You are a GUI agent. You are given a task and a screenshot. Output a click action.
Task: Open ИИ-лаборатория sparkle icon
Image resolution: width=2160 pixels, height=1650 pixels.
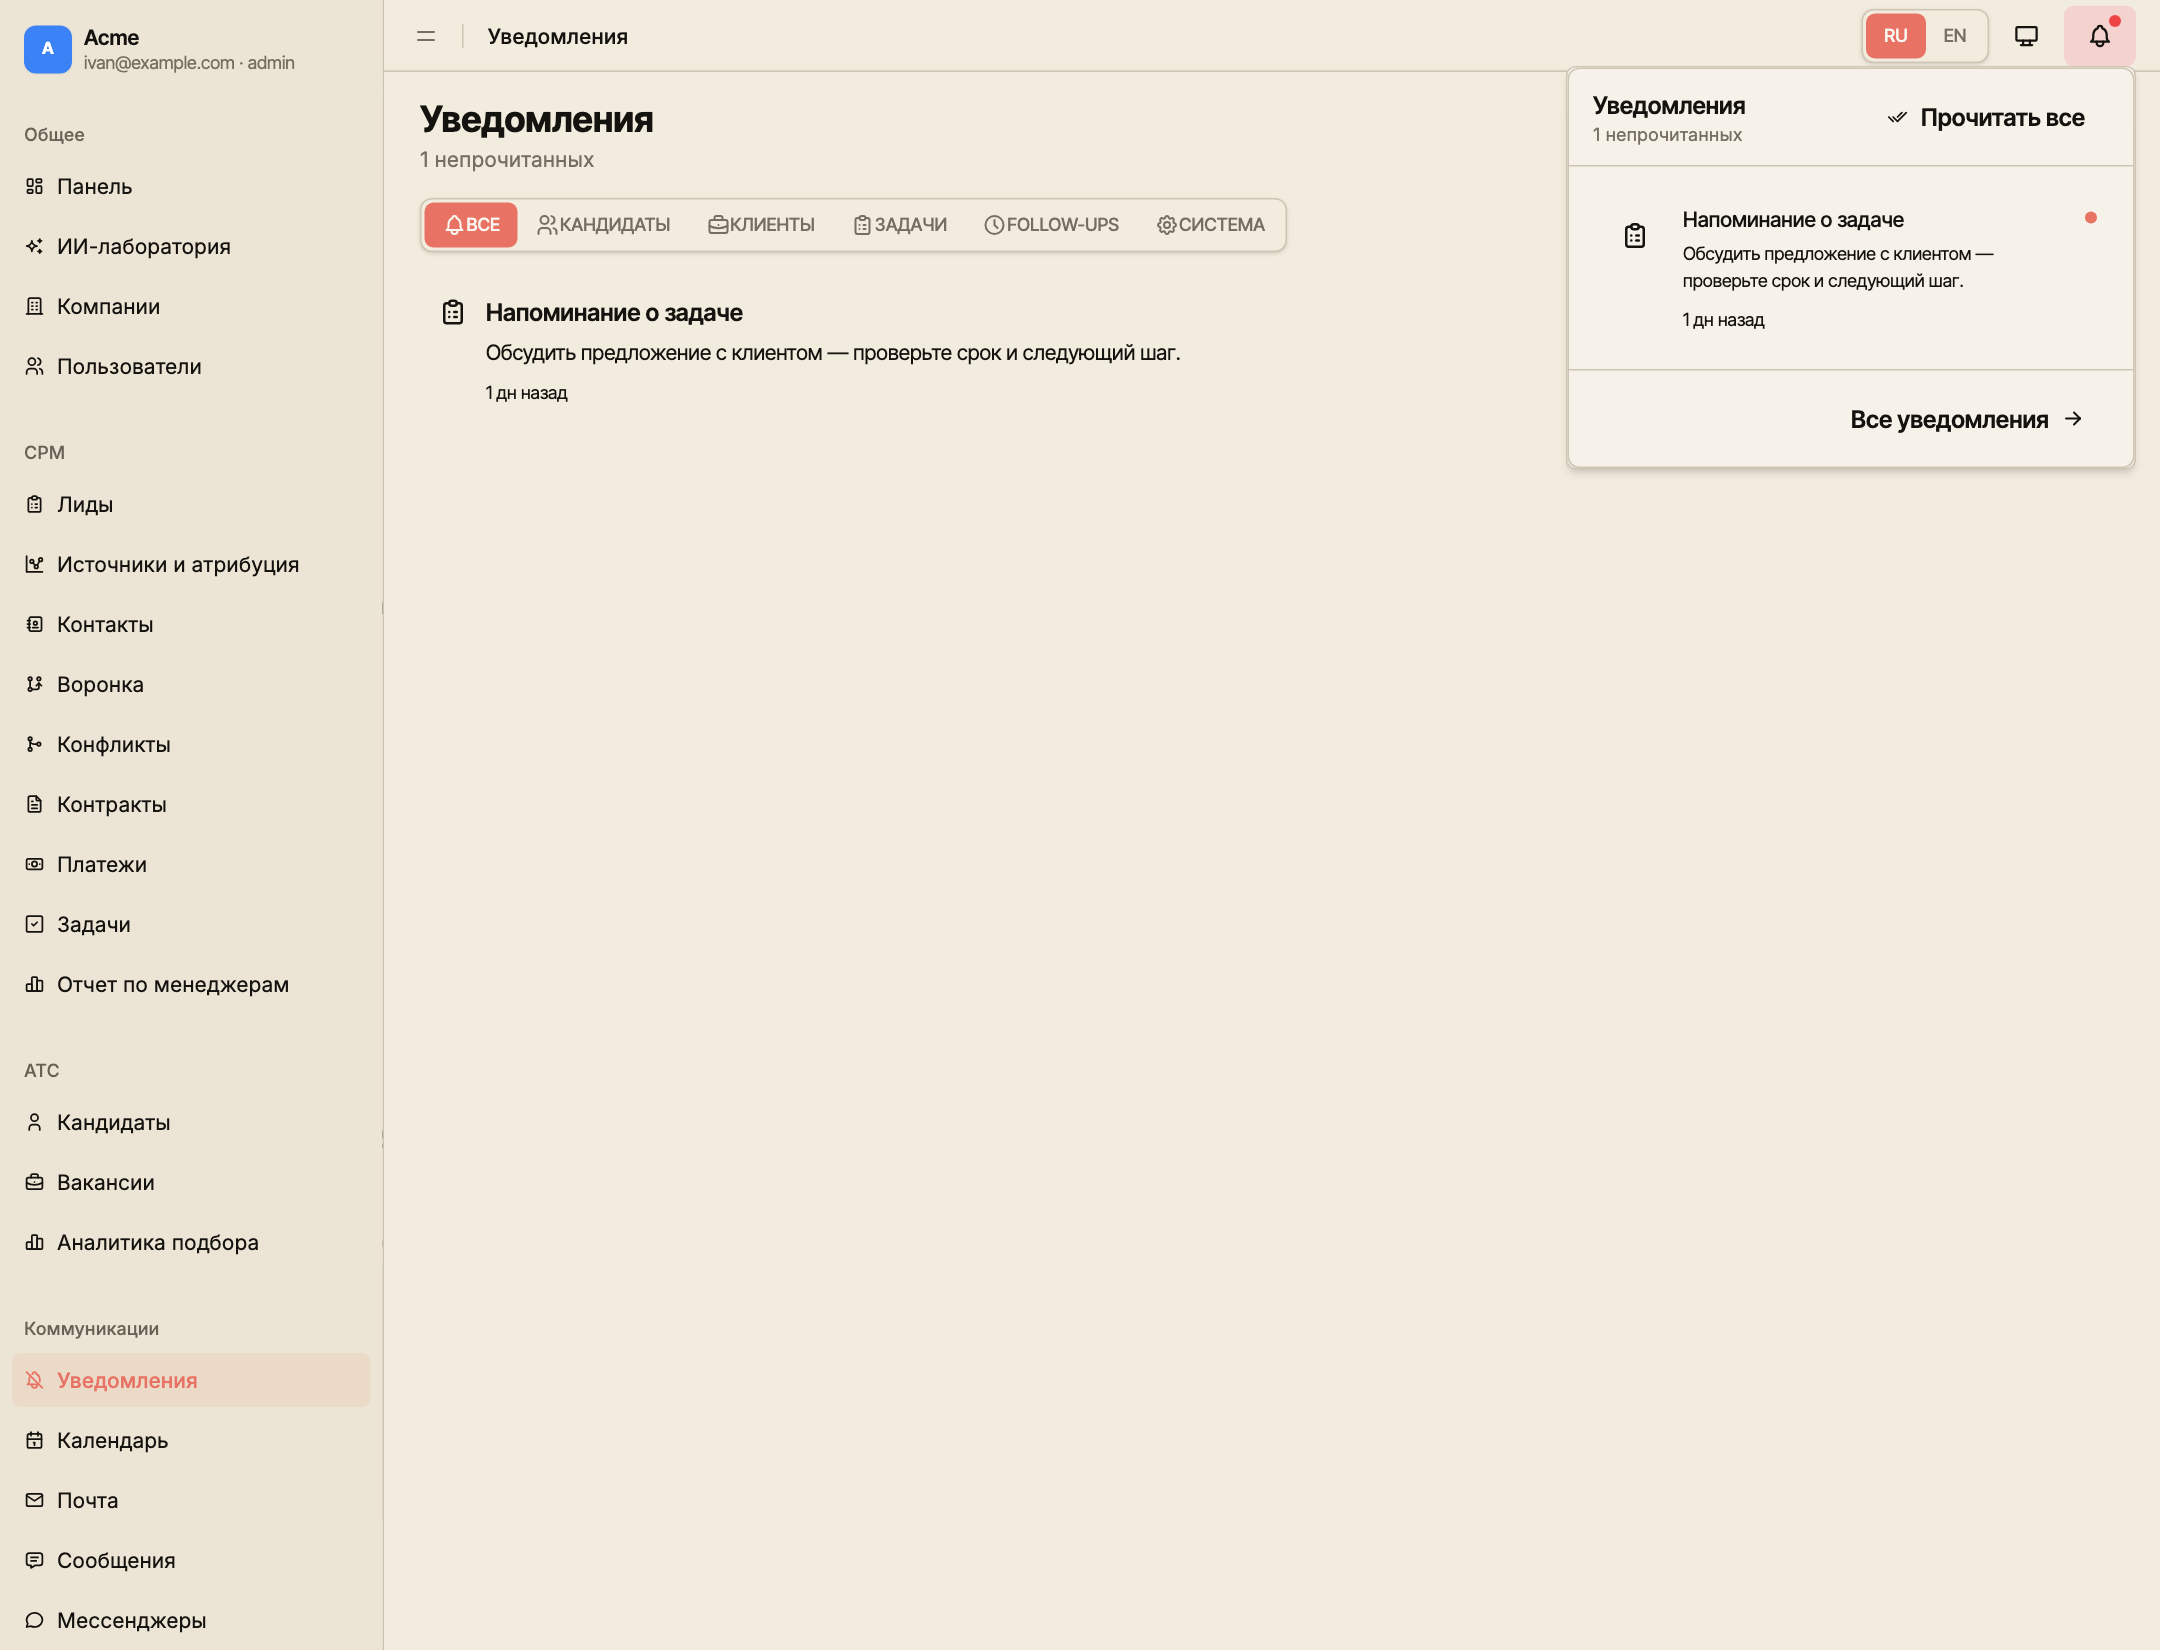point(35,246)
